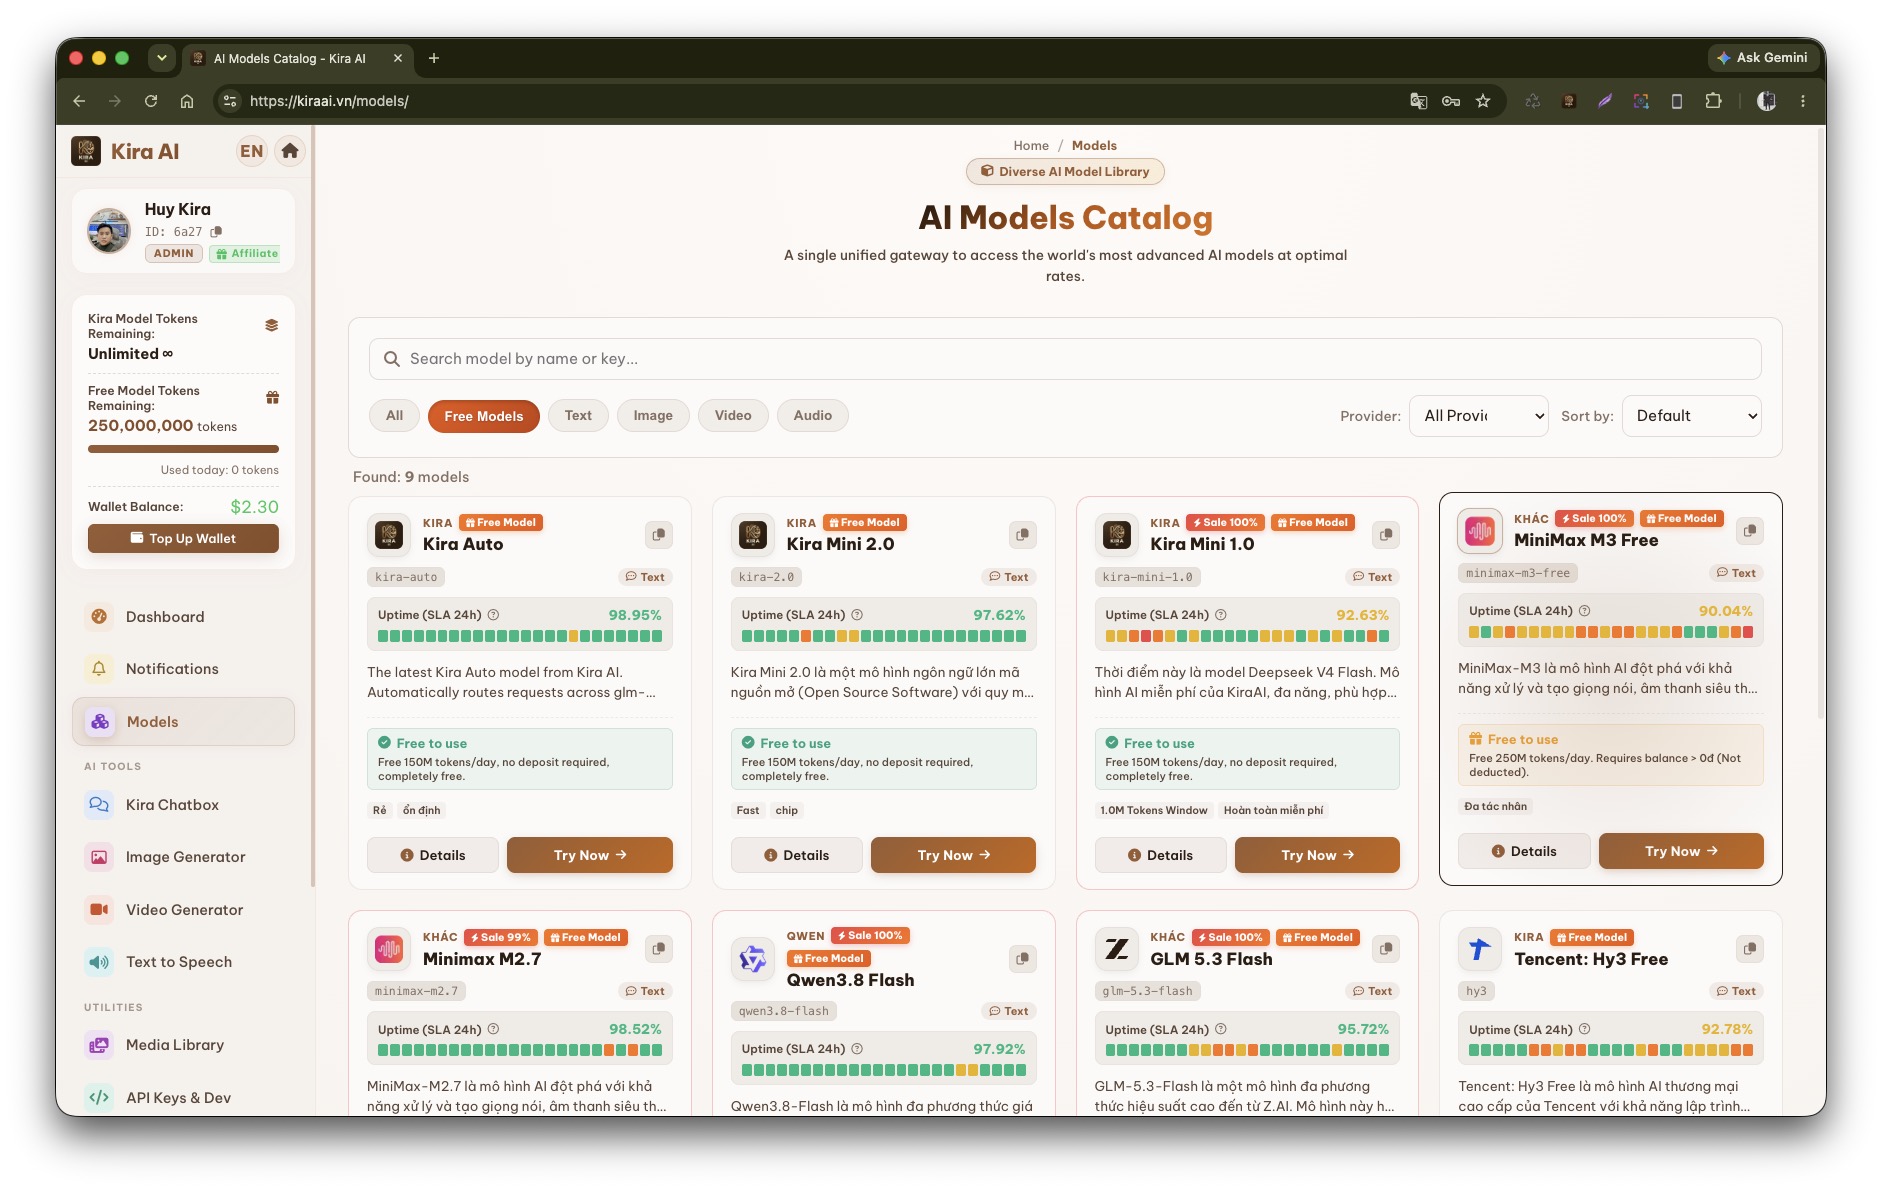
Task: Open Google Translate icon in address bar
Action: click(1418, 101)
